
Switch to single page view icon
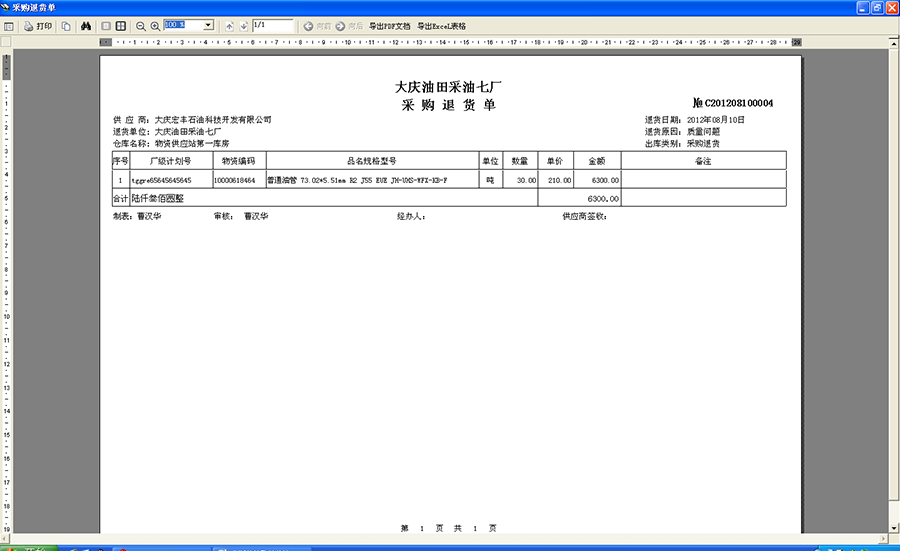106,26
